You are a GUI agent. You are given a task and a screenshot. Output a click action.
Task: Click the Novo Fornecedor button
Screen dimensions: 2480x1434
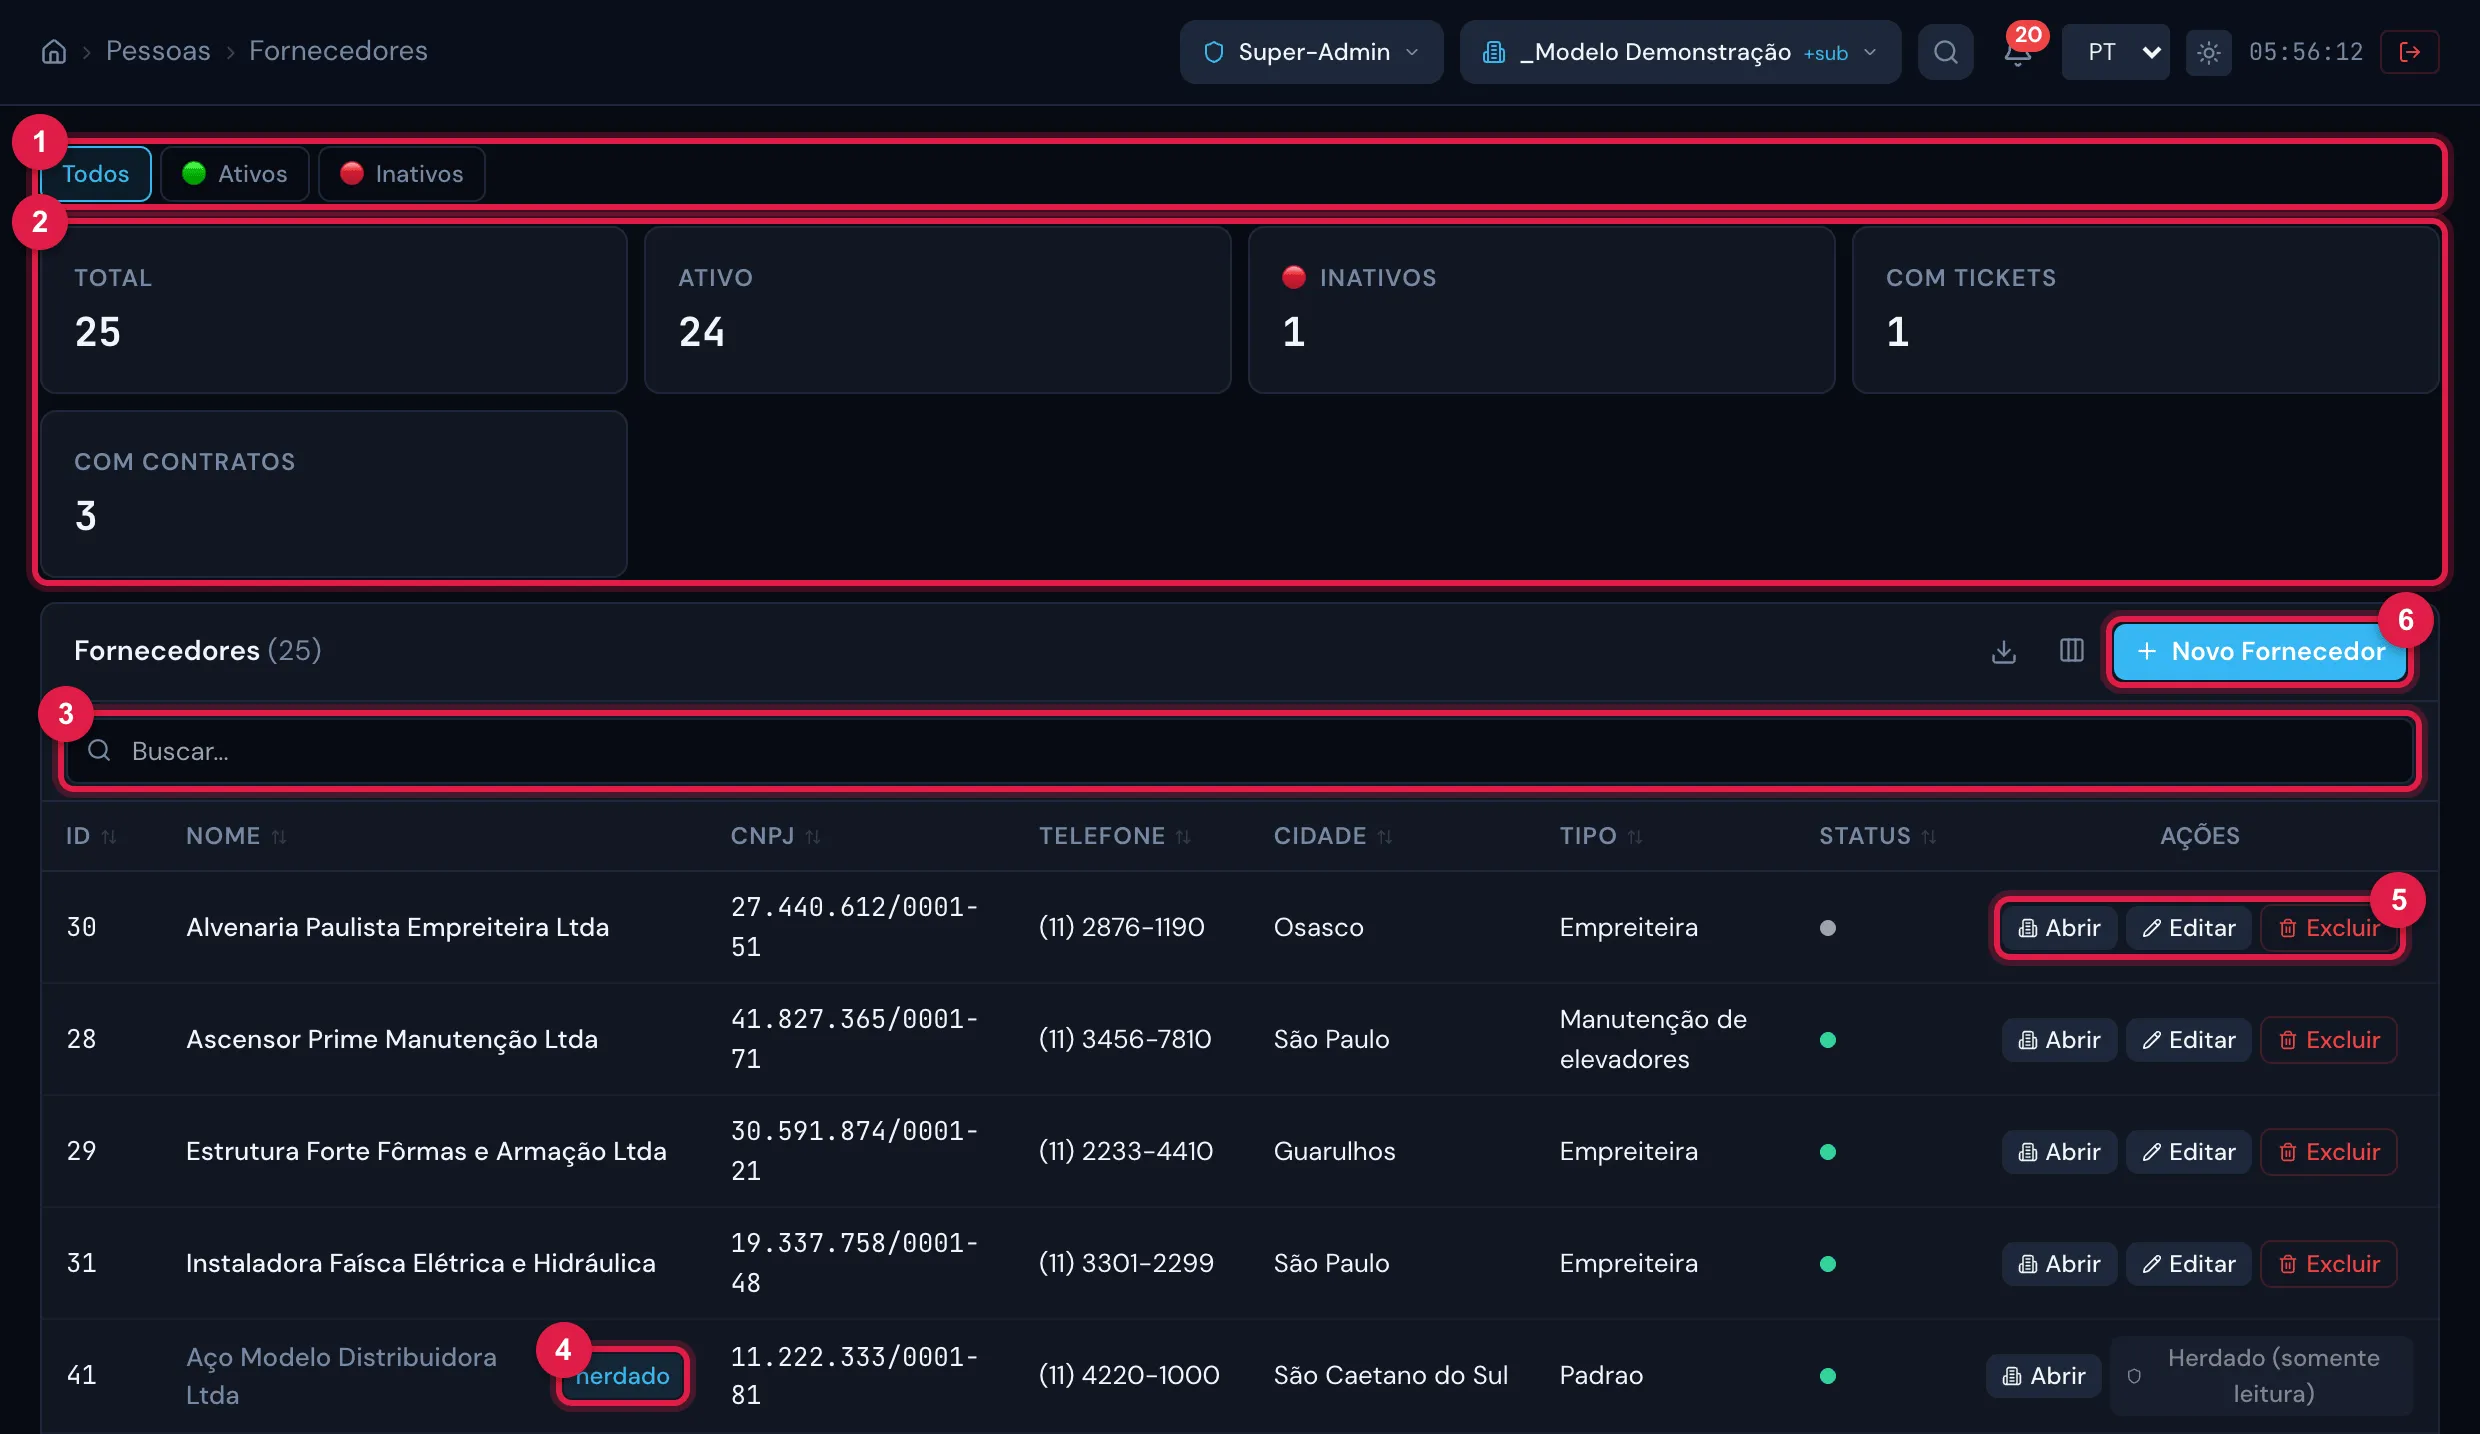(2260, 651)
